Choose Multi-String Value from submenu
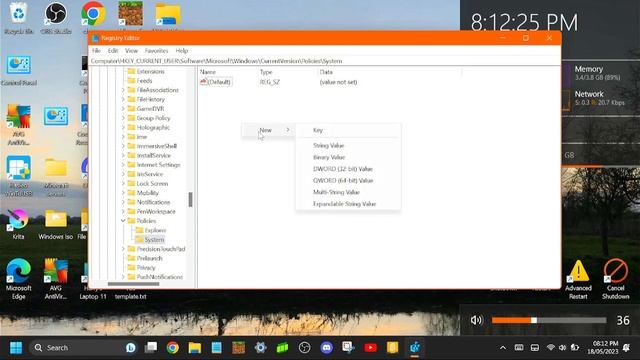The width and height of the screenshot is (640, 360). (x=348, y=192)
